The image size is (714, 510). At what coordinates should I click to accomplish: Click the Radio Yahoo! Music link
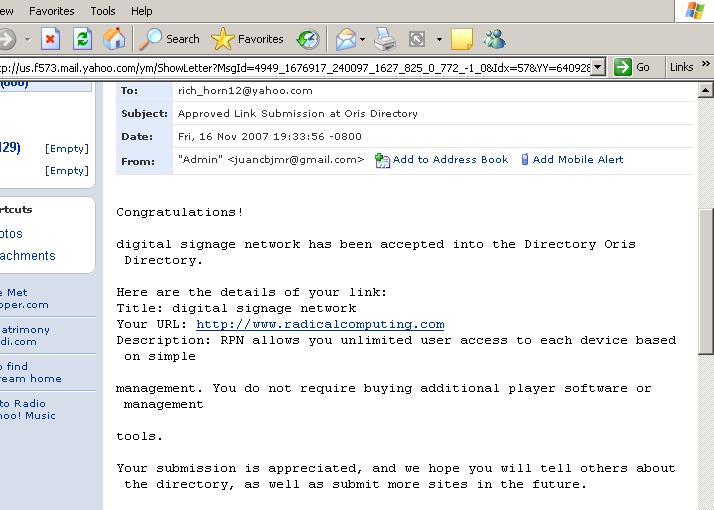click(28, 409)
